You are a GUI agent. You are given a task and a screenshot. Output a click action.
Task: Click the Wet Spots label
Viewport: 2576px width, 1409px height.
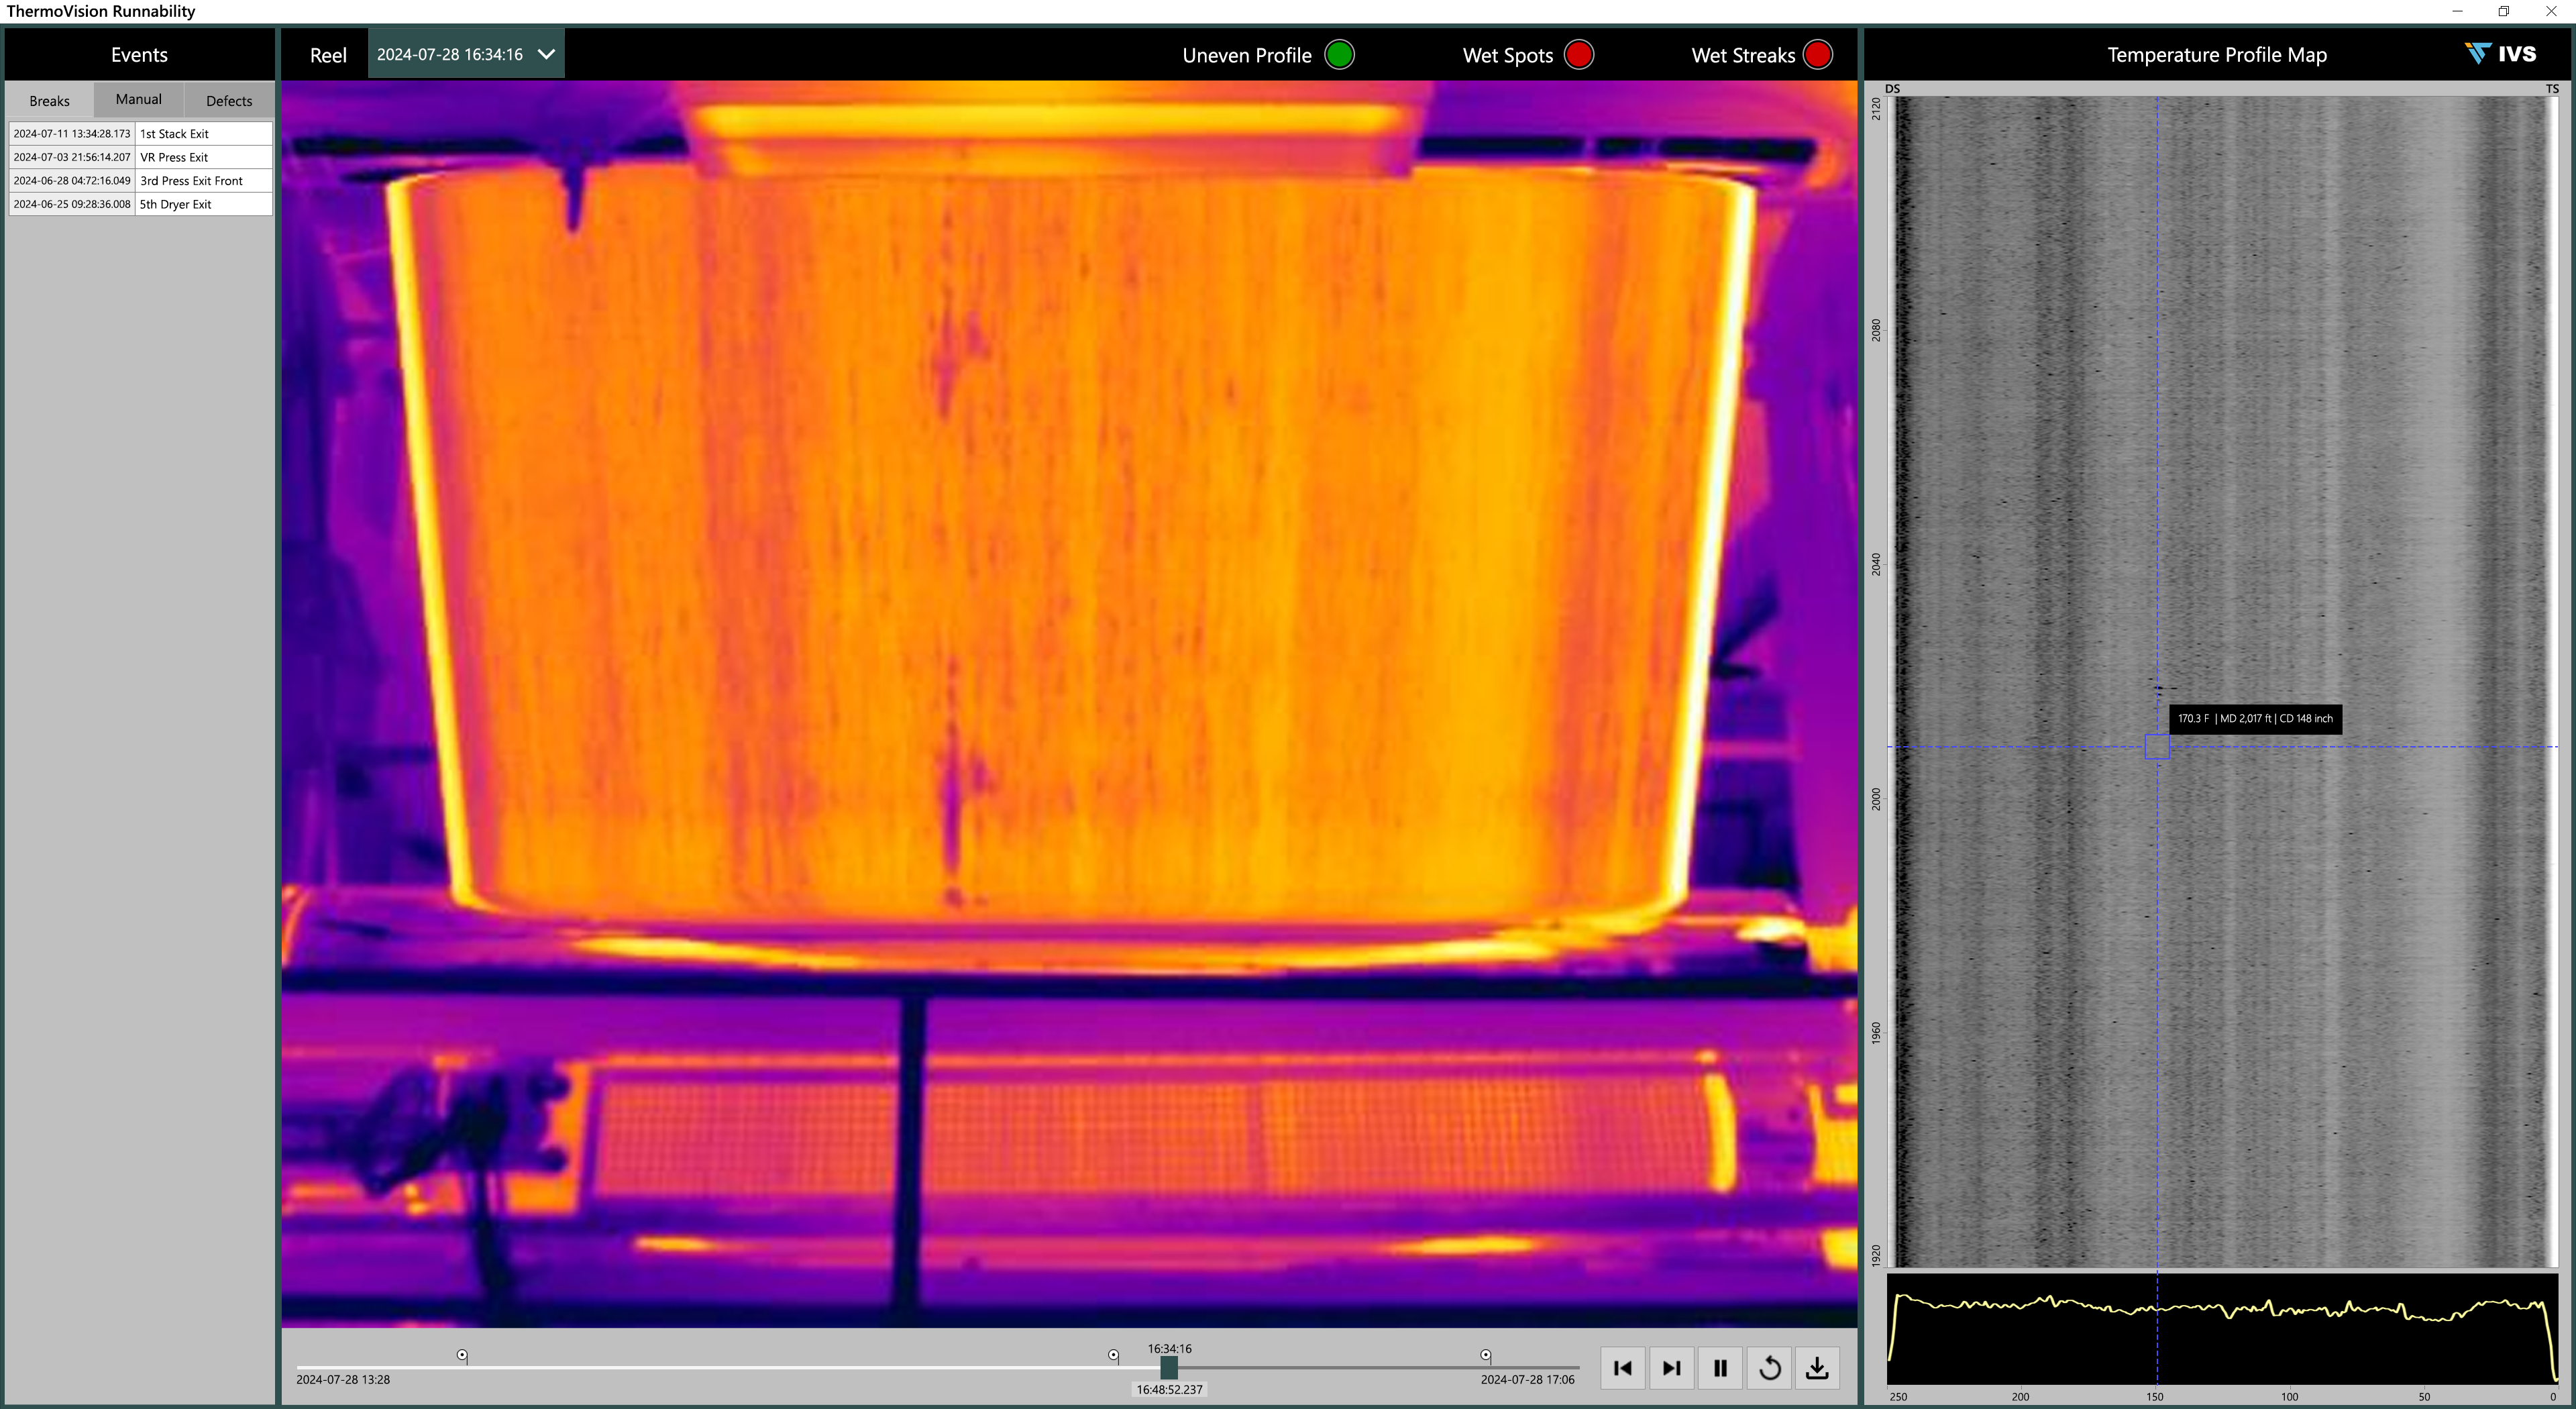[1508, 55]
